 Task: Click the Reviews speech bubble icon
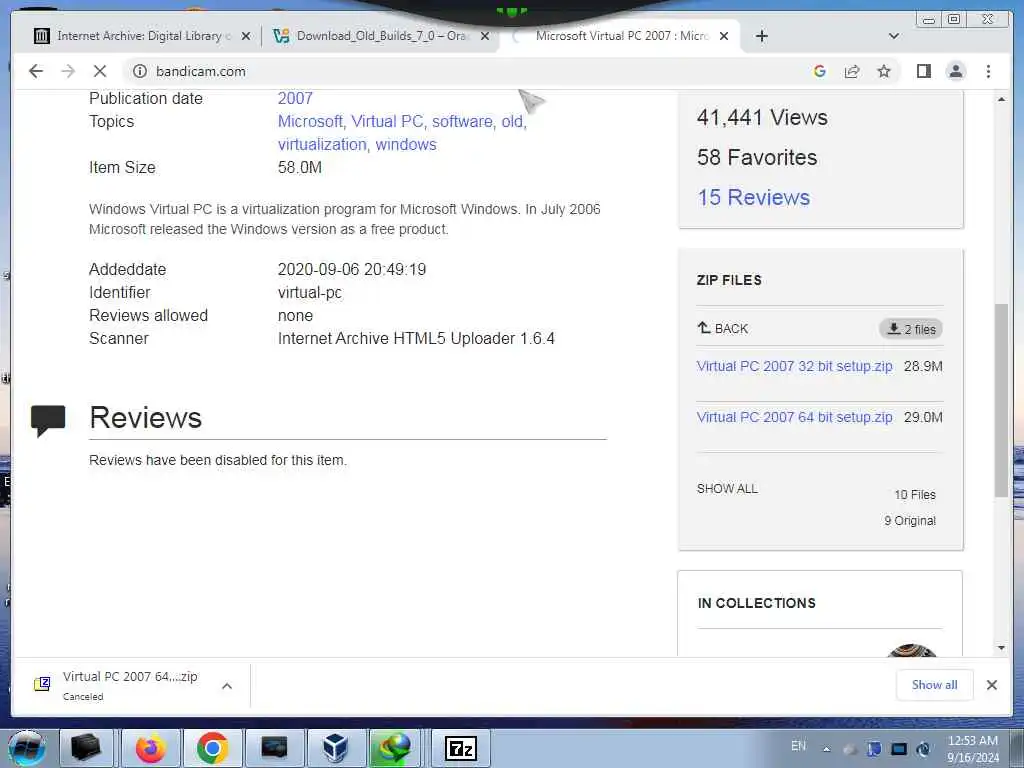point(48,420)
